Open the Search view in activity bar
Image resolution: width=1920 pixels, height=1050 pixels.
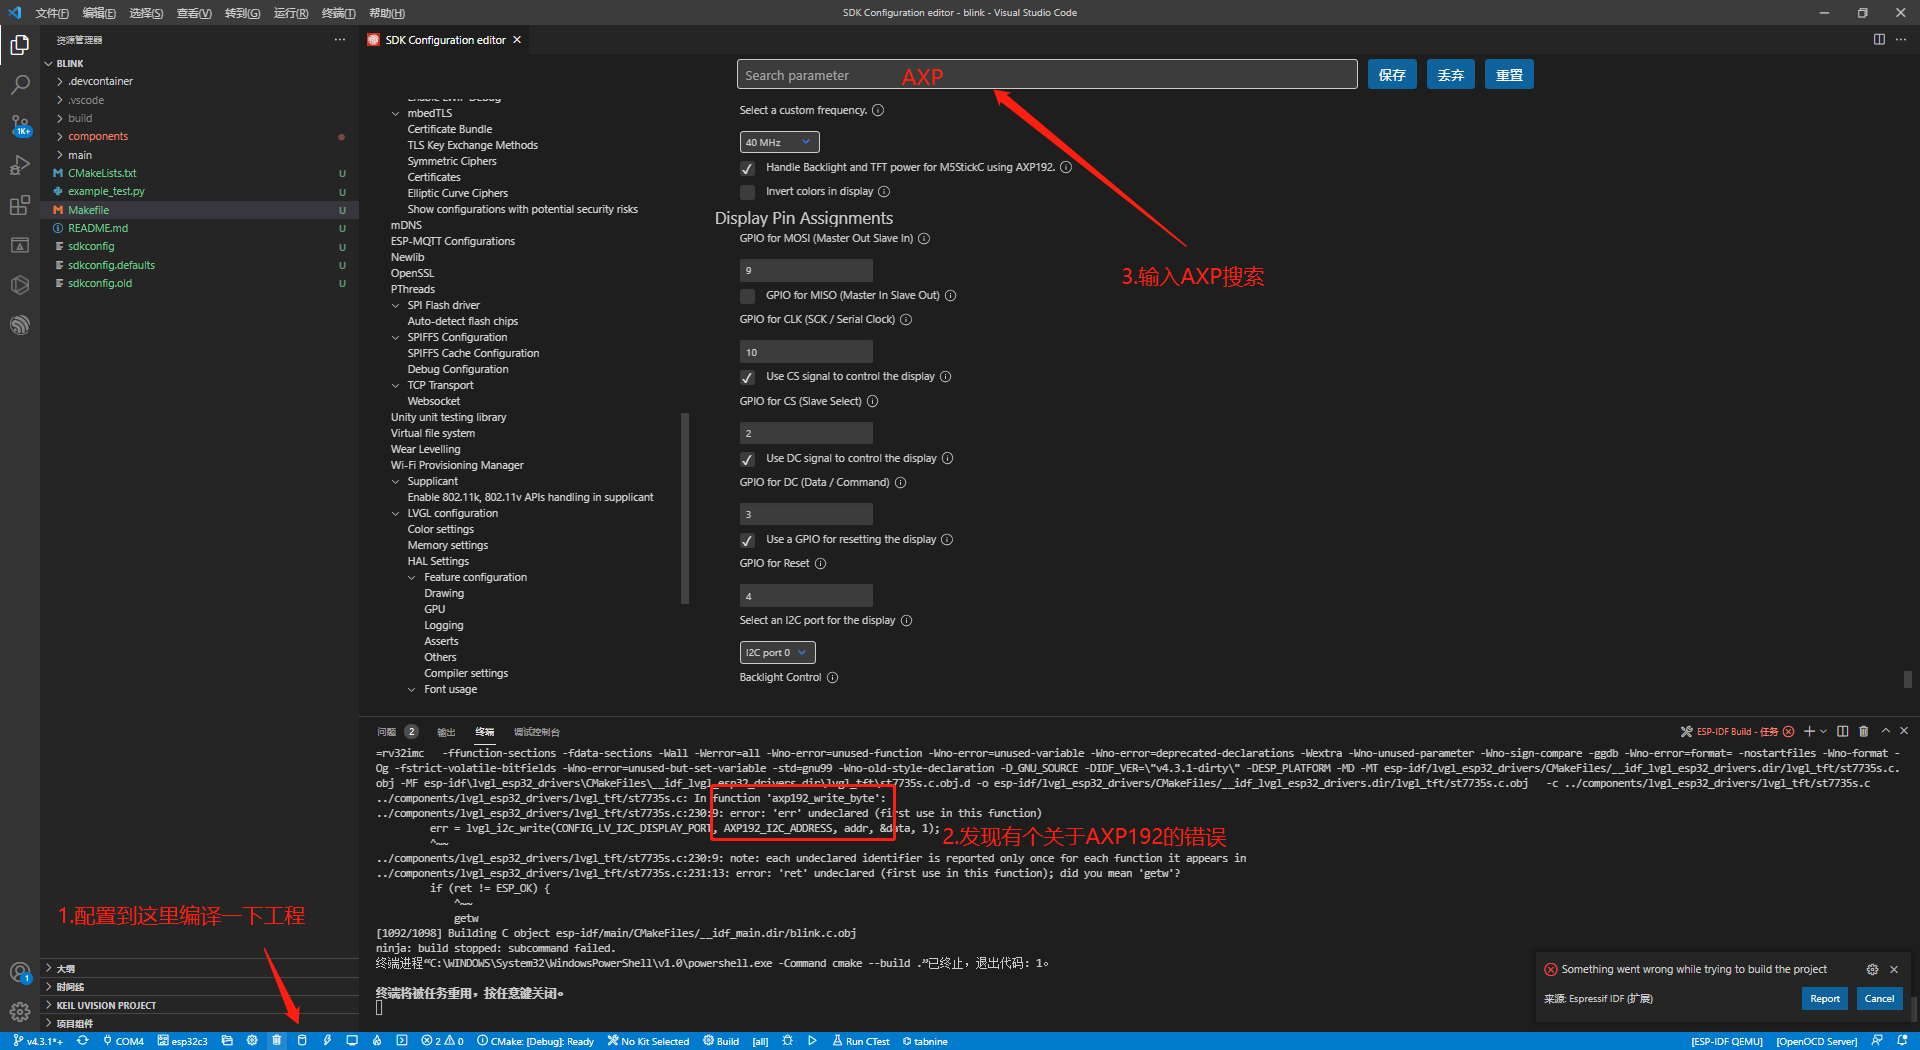click(x=20, y=85)
